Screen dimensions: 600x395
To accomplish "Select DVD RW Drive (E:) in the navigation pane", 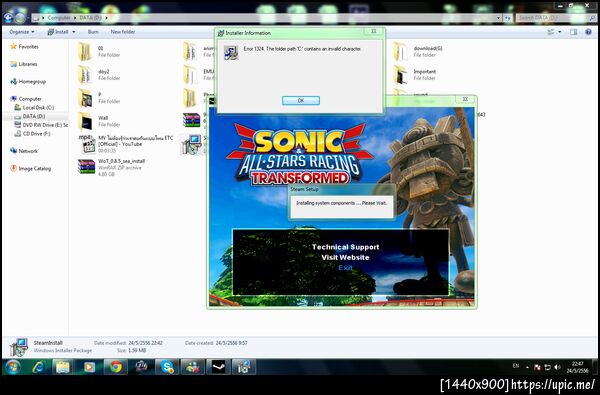I will coord(41,125).
